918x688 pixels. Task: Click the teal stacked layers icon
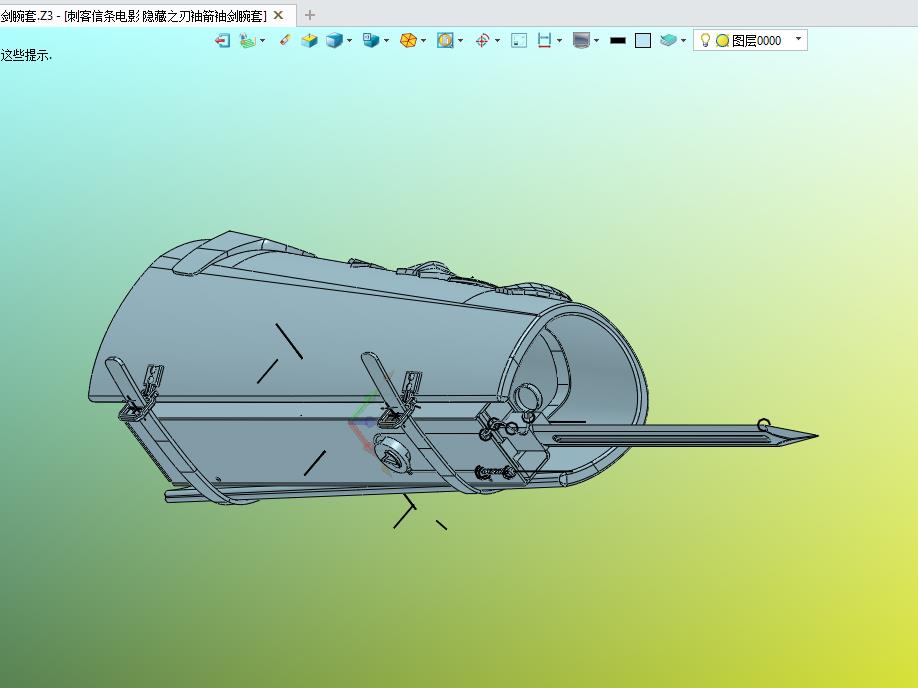(668, 40)
